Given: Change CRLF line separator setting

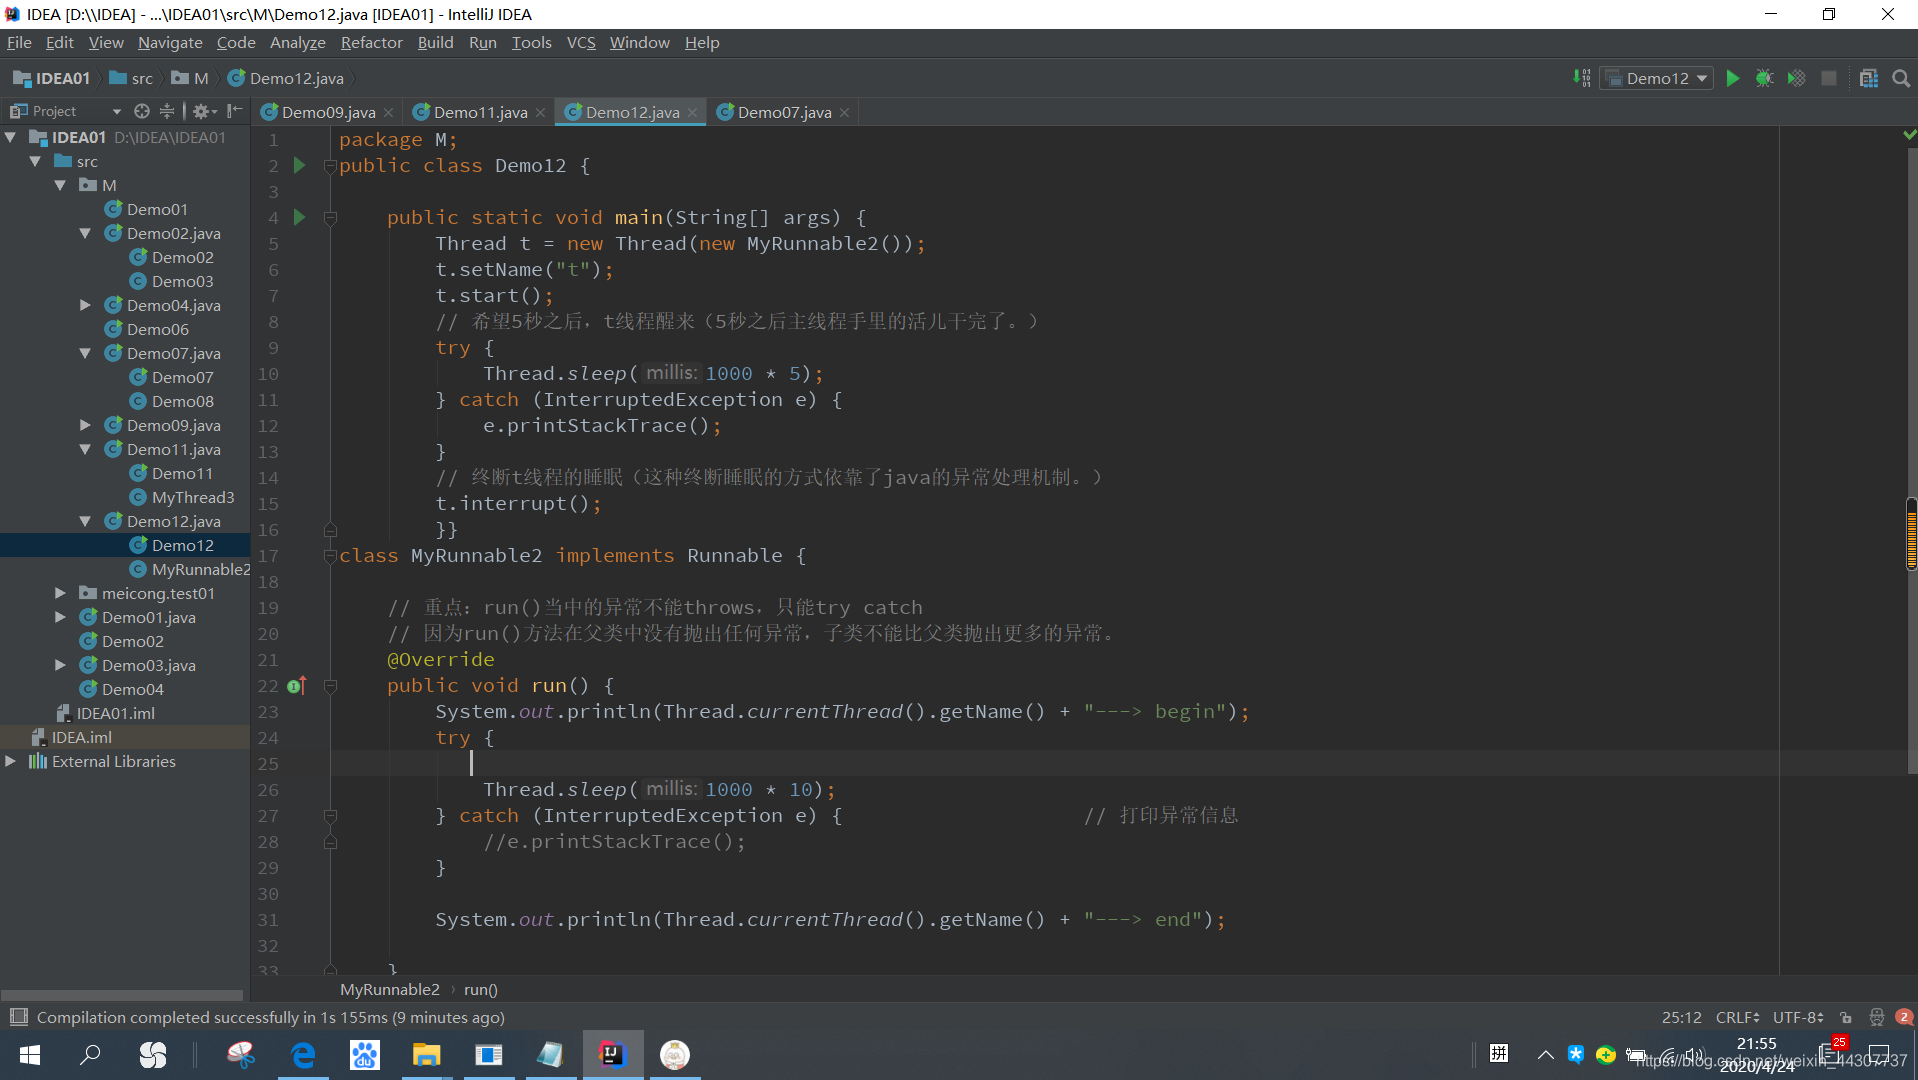Looking at the screenshot, I should 1737,1017.
